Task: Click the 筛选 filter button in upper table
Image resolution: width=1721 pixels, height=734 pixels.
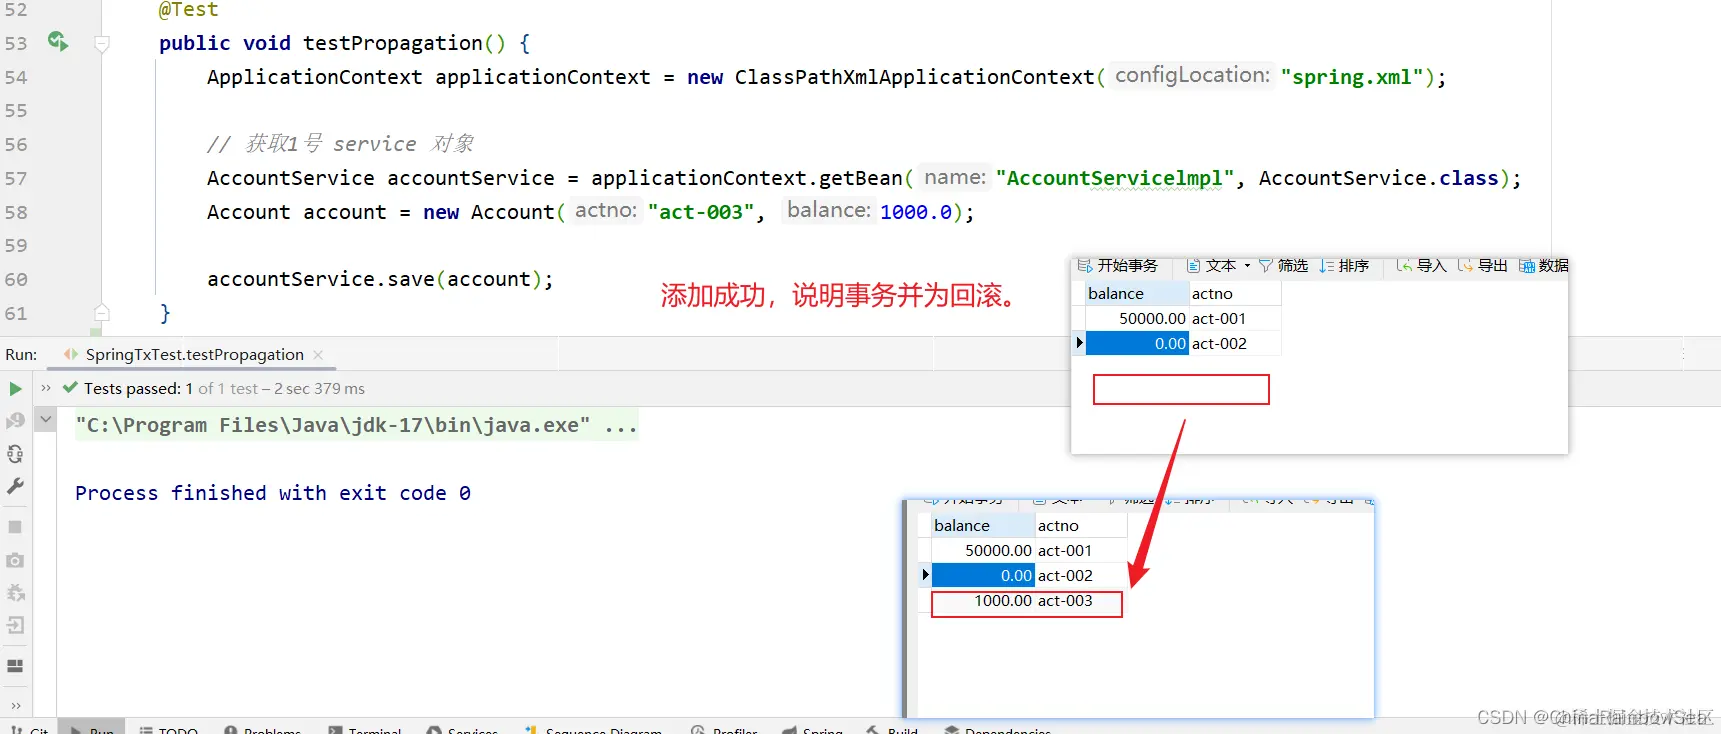Action: pyautogui.click(x=1284, y=265)
